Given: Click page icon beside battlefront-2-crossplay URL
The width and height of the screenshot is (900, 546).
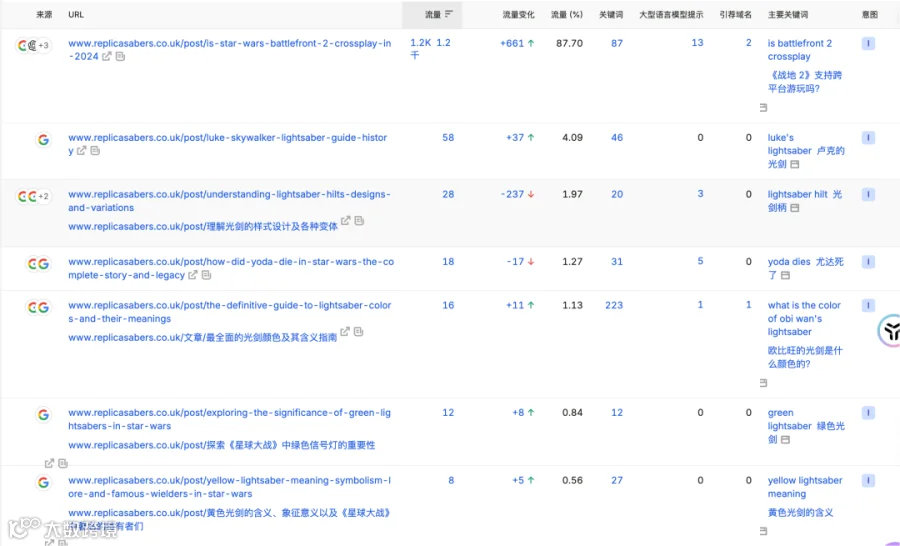Looking at the screenshot, I should tap(120, 56).
